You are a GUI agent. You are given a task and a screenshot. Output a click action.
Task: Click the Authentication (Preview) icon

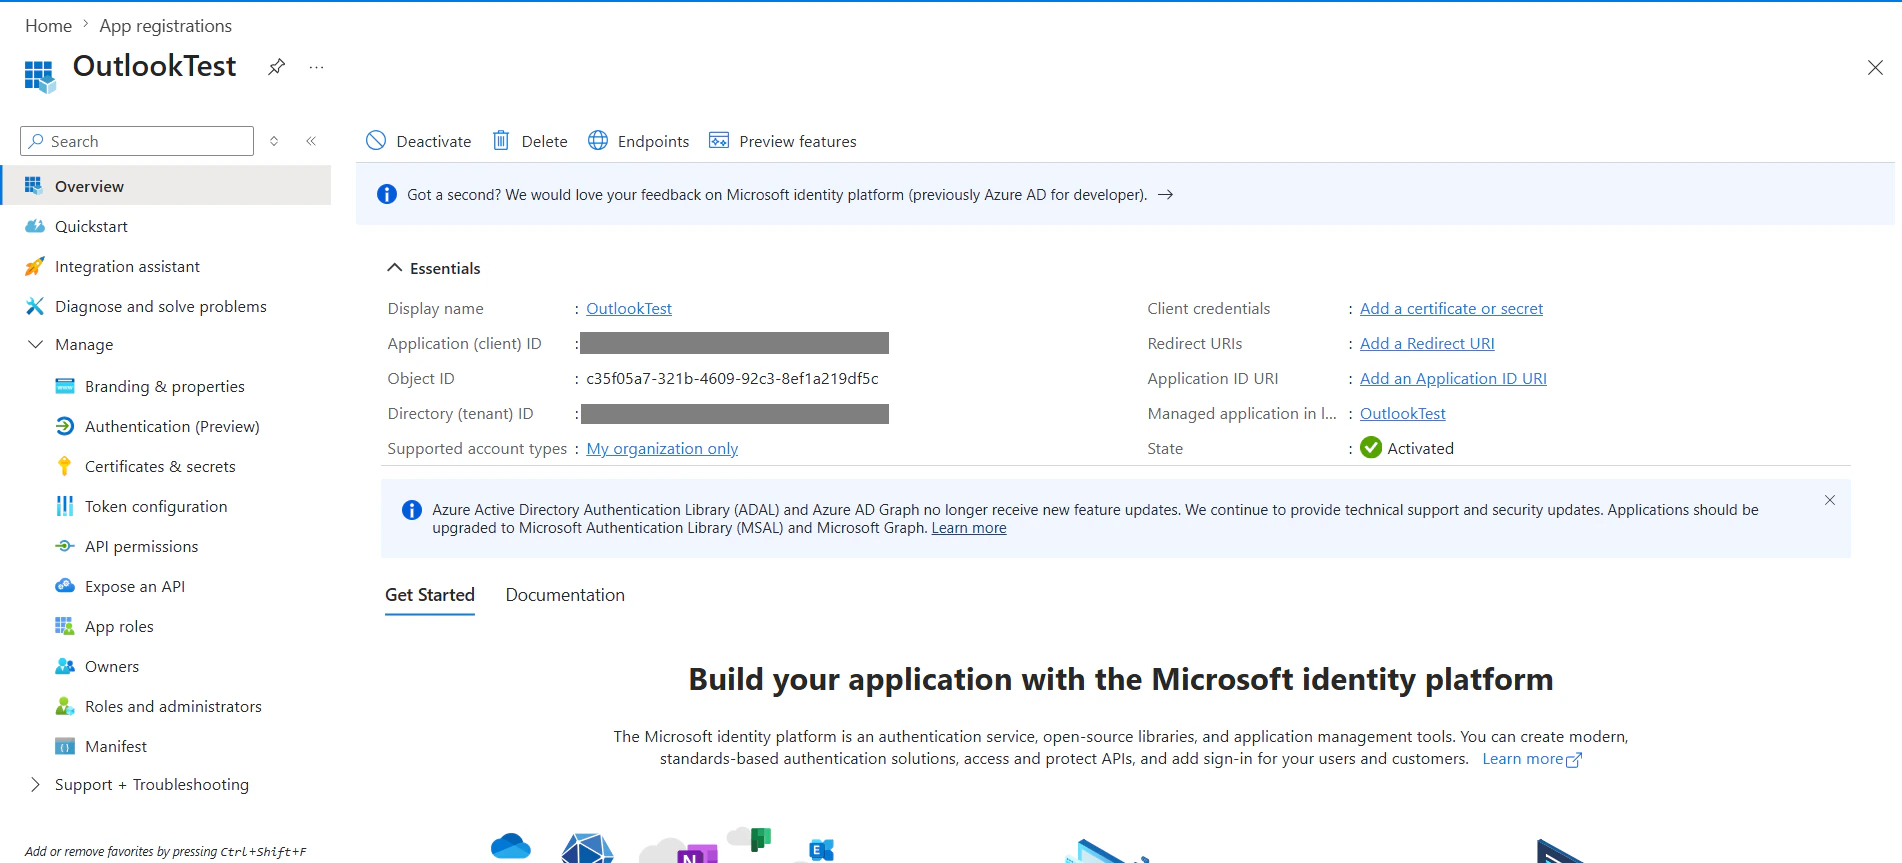(x=65, y=426)
